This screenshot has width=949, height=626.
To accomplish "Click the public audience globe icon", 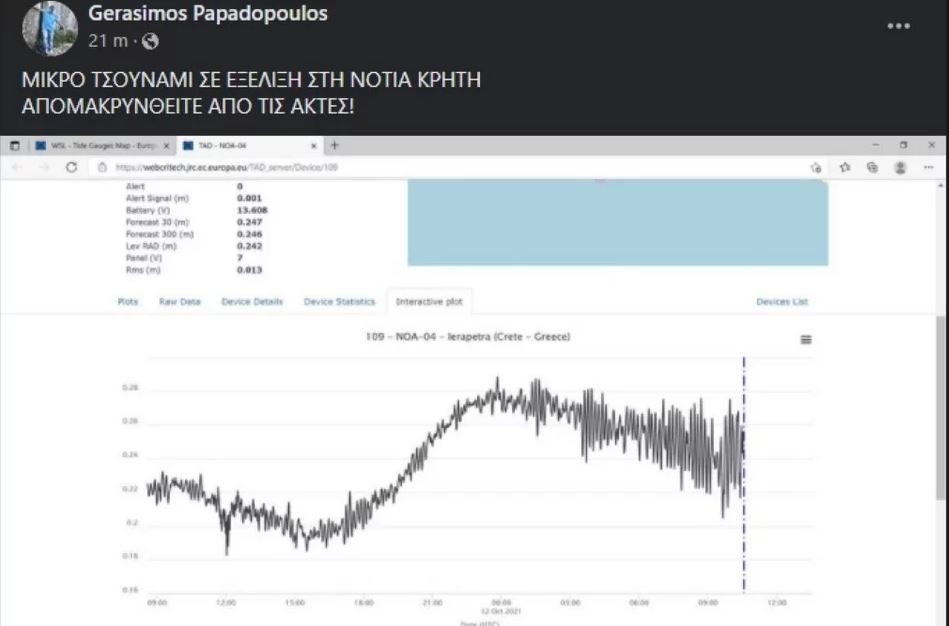I will (150, 41).
